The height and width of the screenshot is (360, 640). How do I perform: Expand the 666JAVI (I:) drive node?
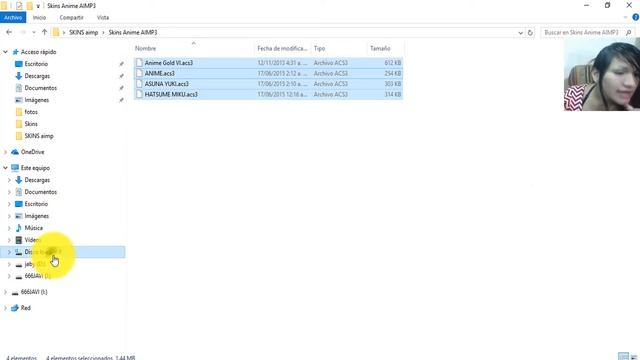point(5,292)
